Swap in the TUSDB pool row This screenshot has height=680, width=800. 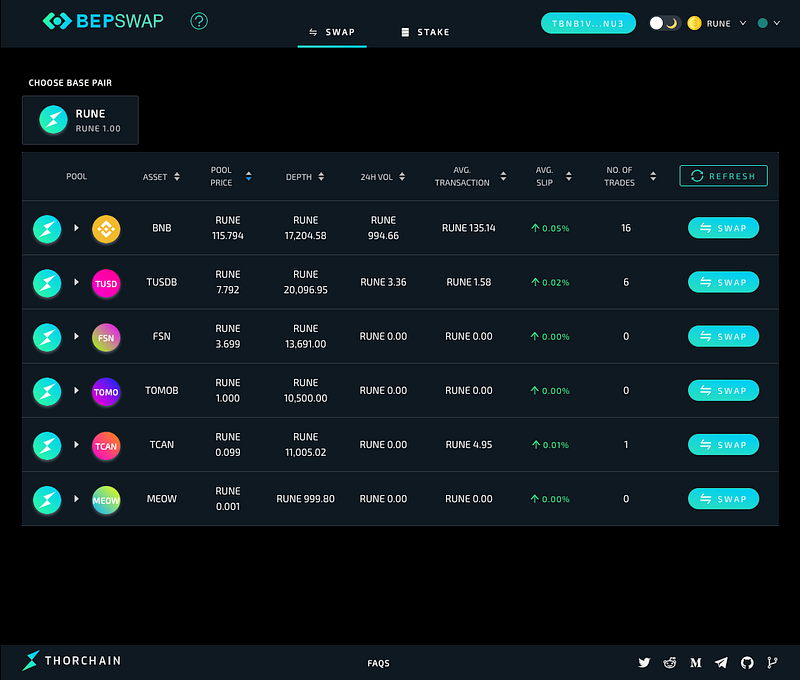723,282
